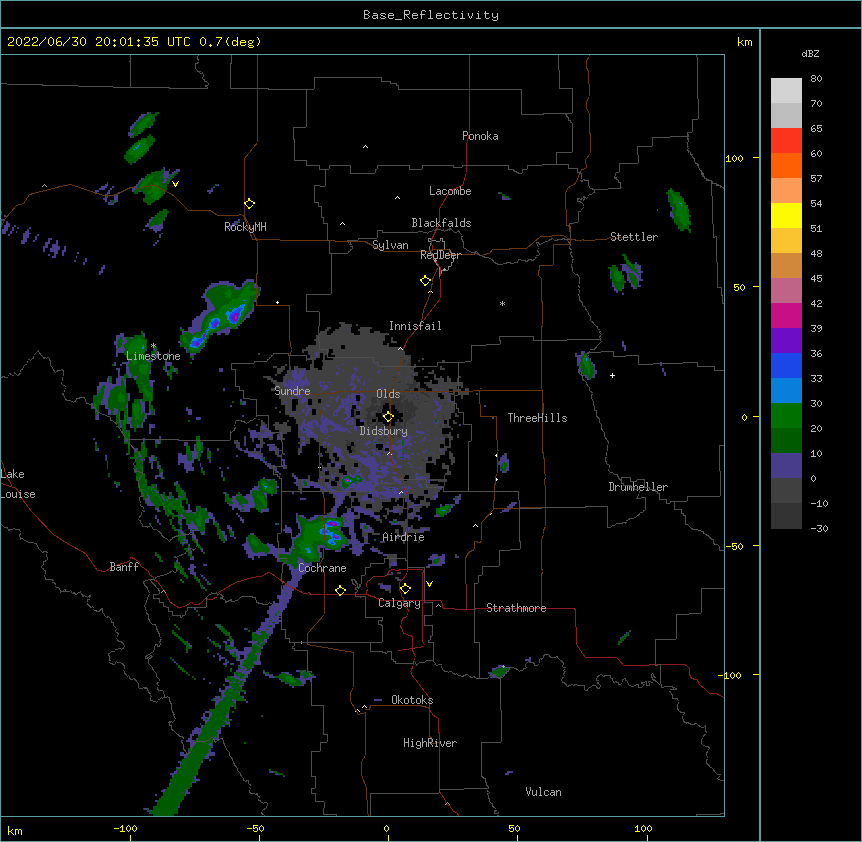Click the -50 tick on the right axis
This screenshot has width=862, height=842.
click(734, 546)
